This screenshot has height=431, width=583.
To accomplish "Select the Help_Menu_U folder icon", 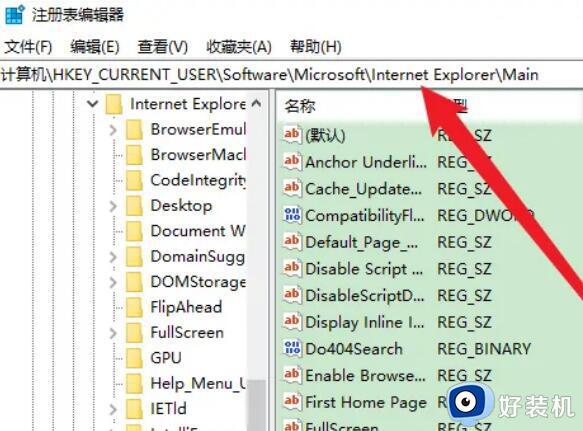I will point(134,383).
